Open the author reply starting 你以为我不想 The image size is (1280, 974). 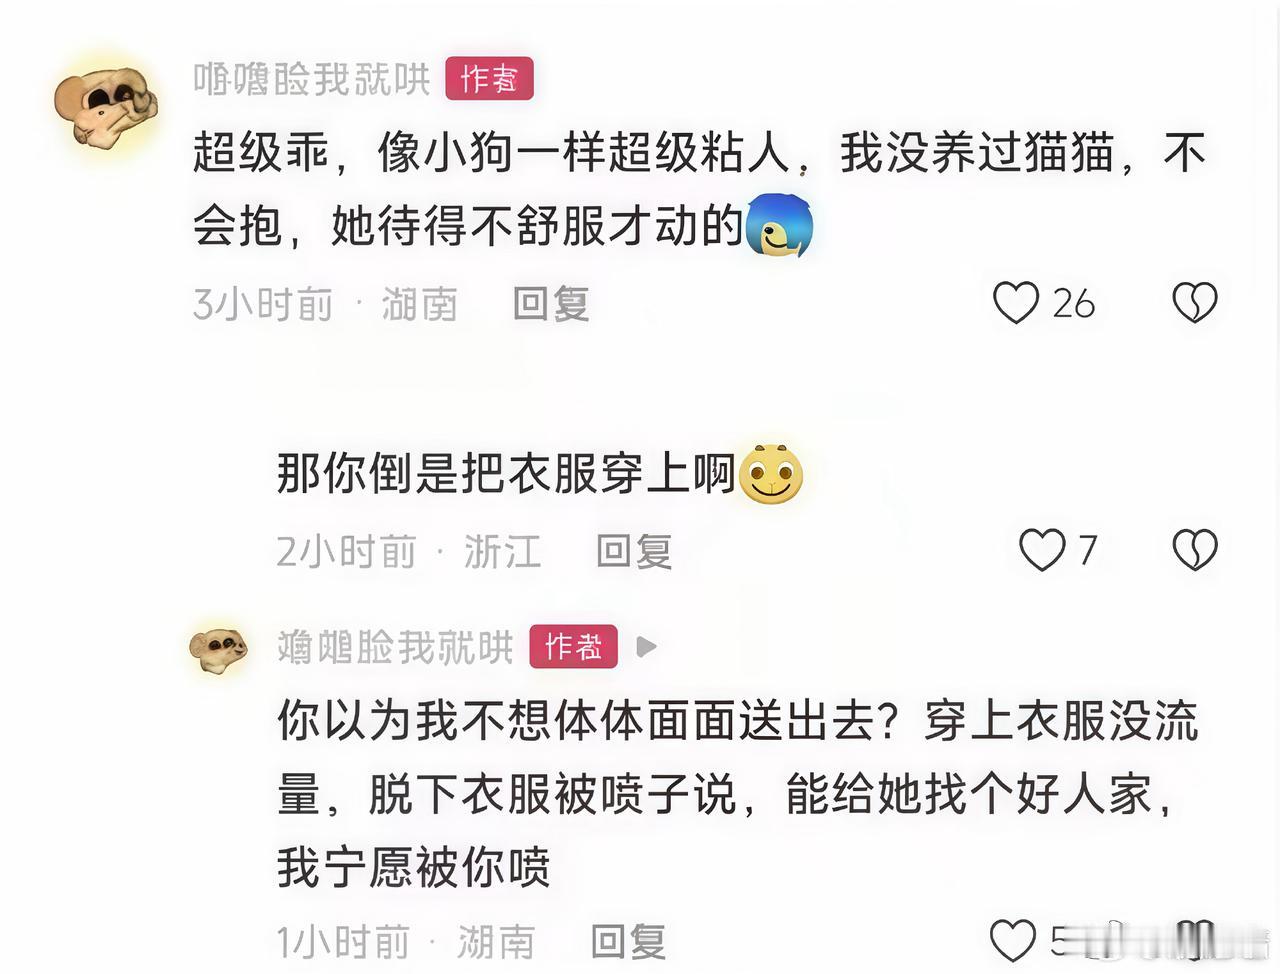(738, 794)
